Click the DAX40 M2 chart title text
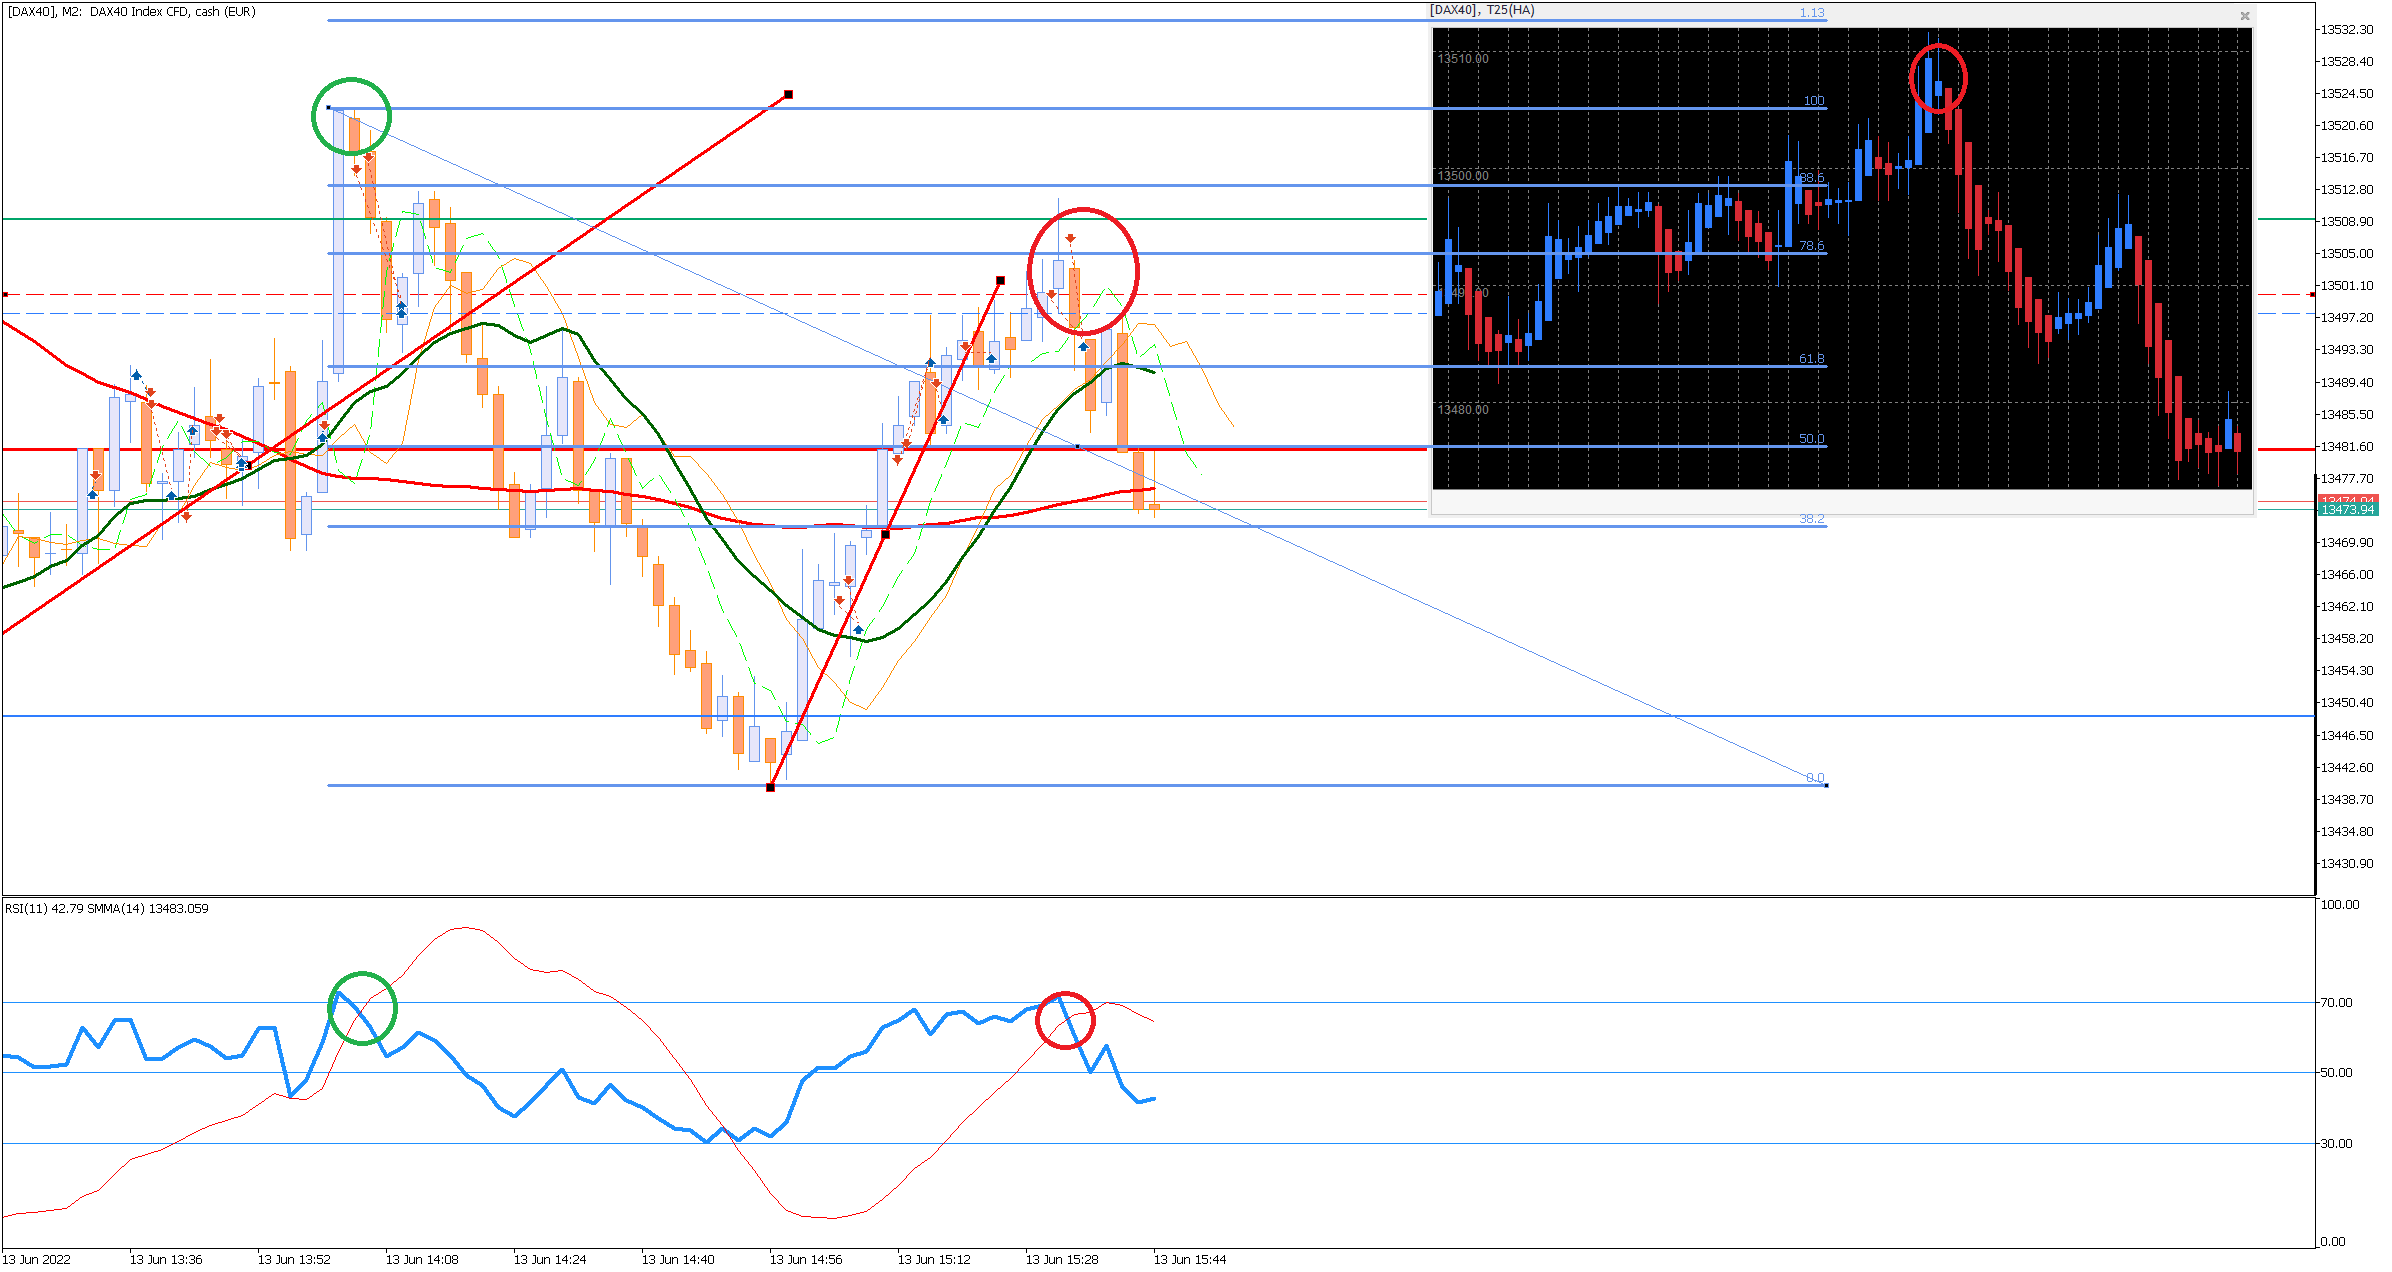 [x=131, y=12]
